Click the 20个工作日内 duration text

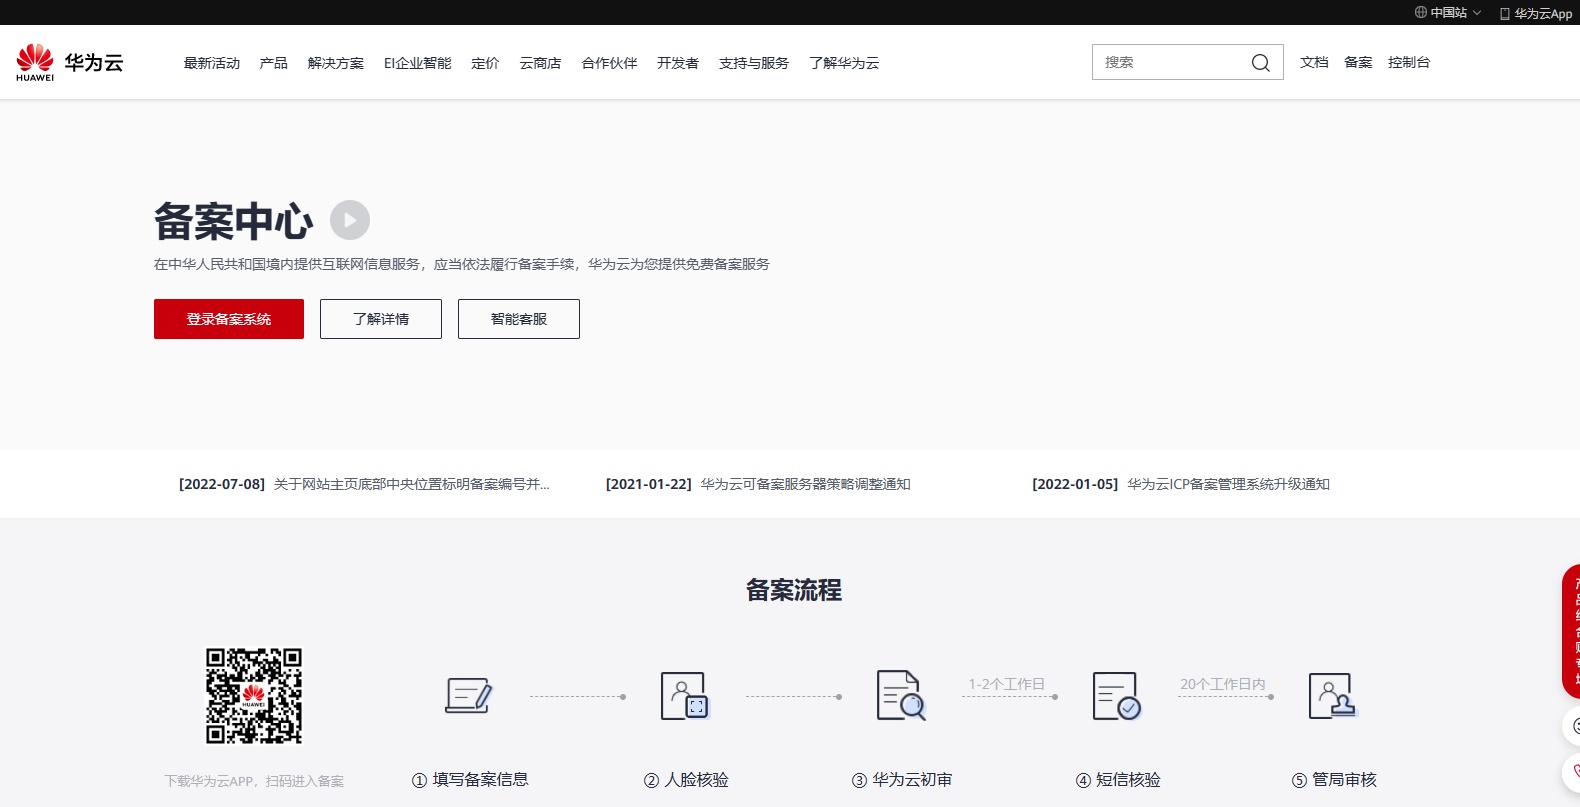tap(1222, 684)
